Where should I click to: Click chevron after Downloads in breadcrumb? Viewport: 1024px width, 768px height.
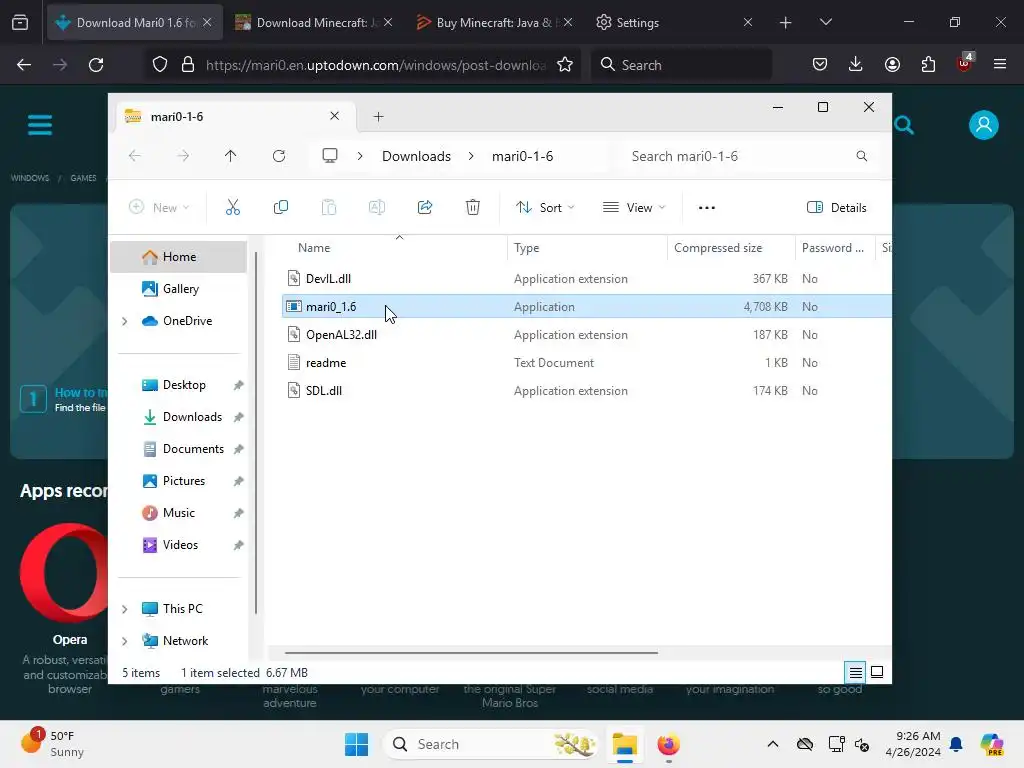471,156
